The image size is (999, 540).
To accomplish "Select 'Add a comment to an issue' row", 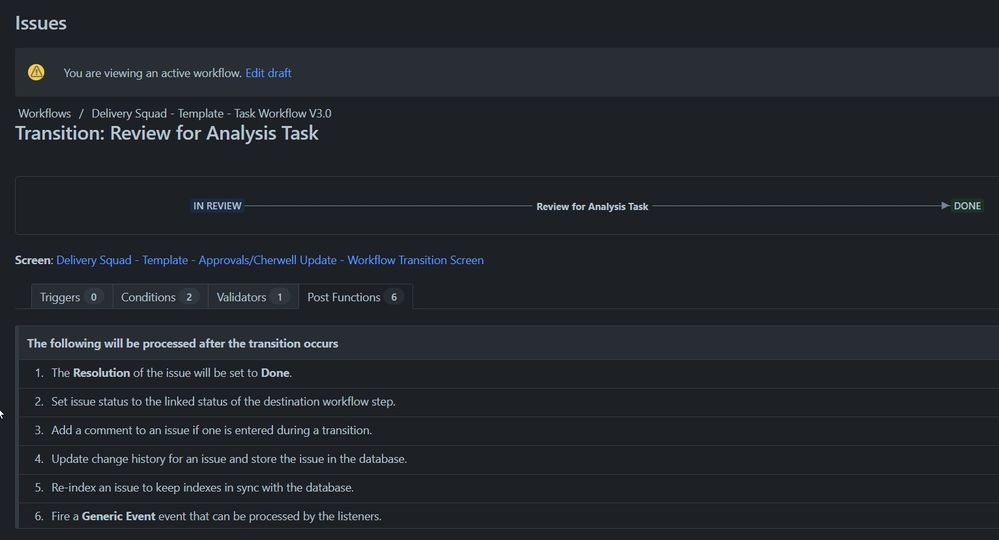I will [508, 430].
